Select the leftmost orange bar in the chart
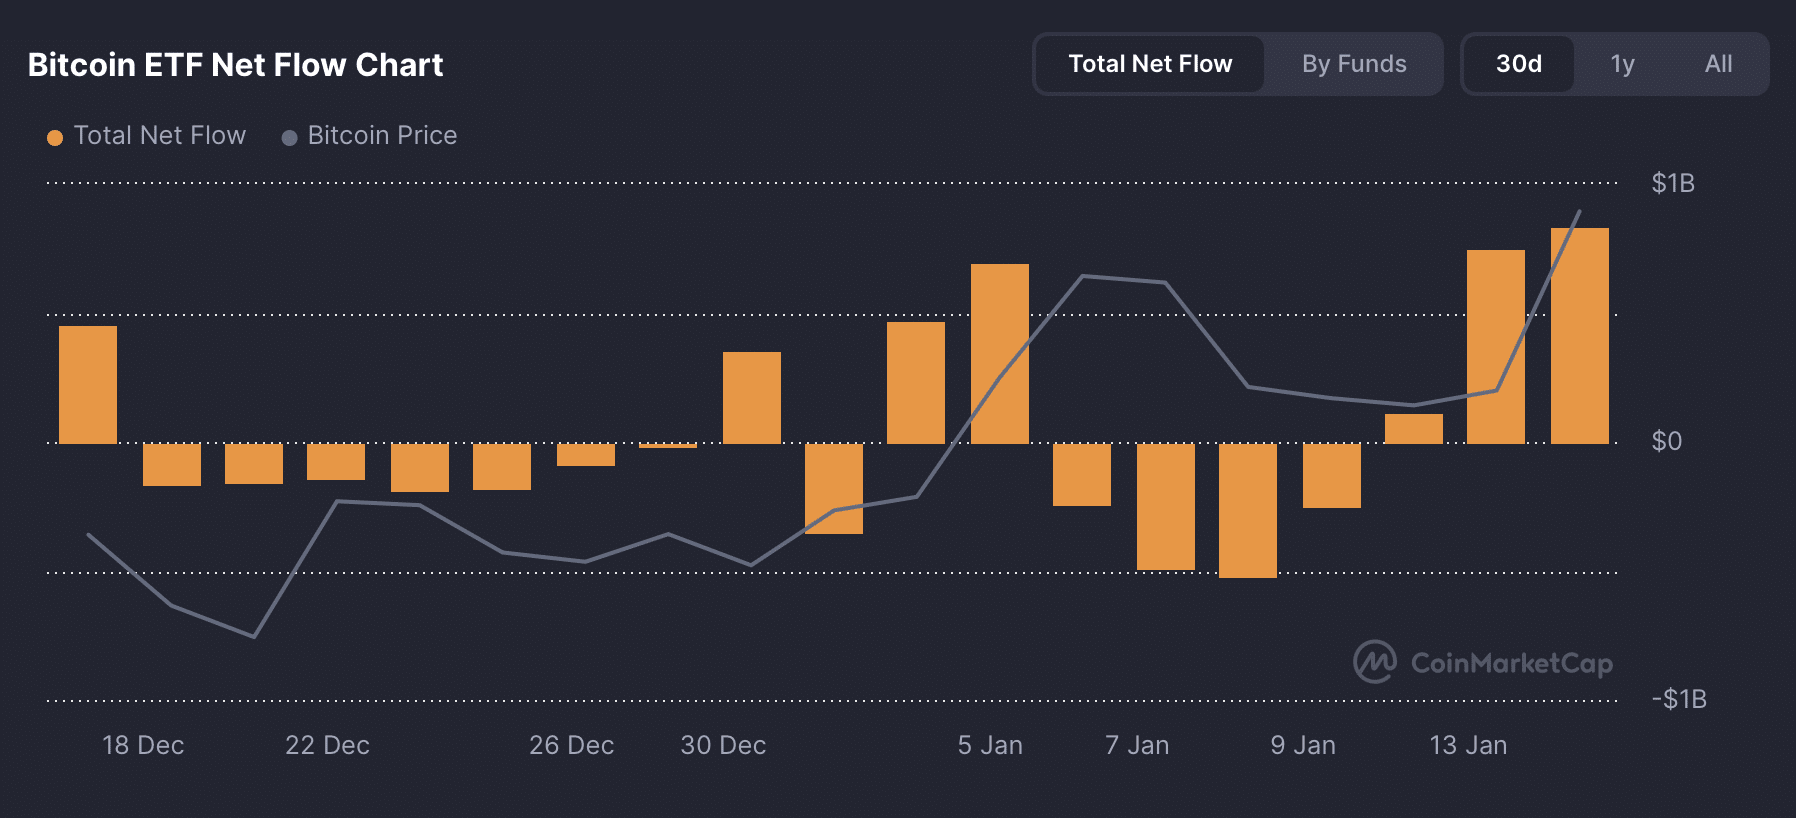The height and width of the screenshot is (818, 1796). tap(88, 384)
